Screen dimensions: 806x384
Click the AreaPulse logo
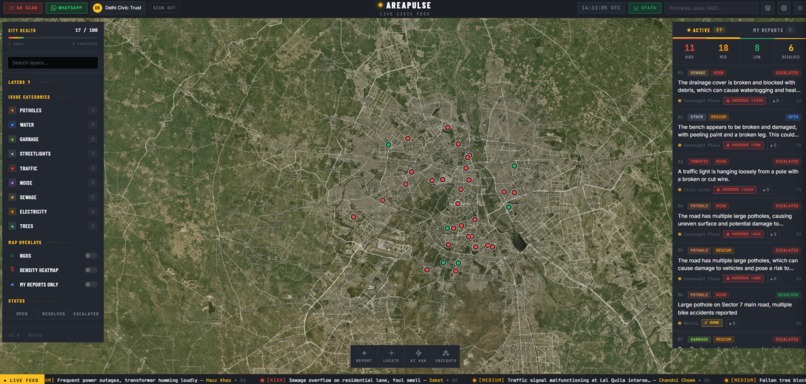[405, 6]
